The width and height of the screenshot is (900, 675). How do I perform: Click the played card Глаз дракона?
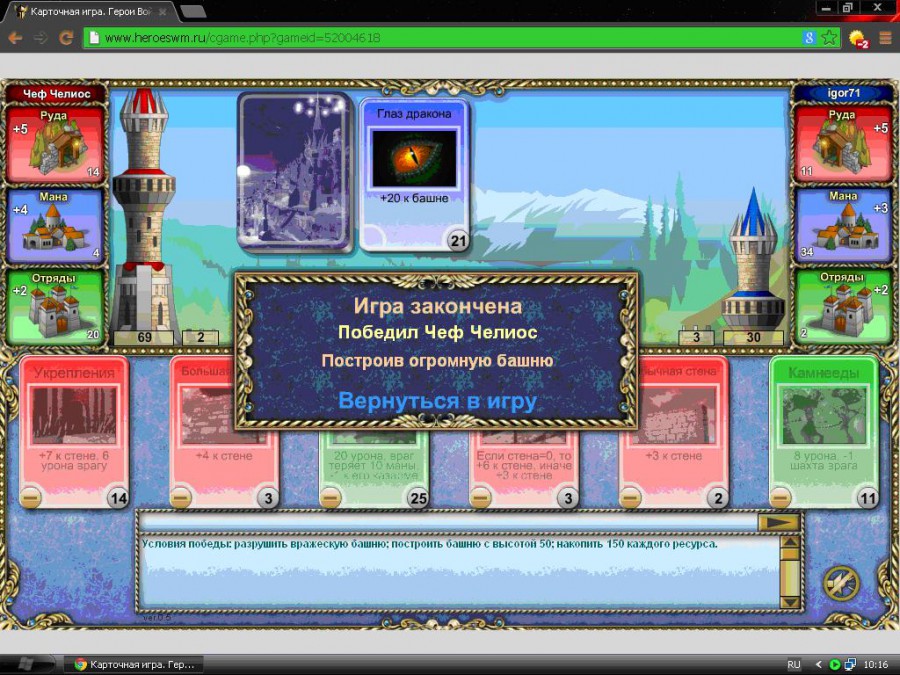[x=414, y=175]
